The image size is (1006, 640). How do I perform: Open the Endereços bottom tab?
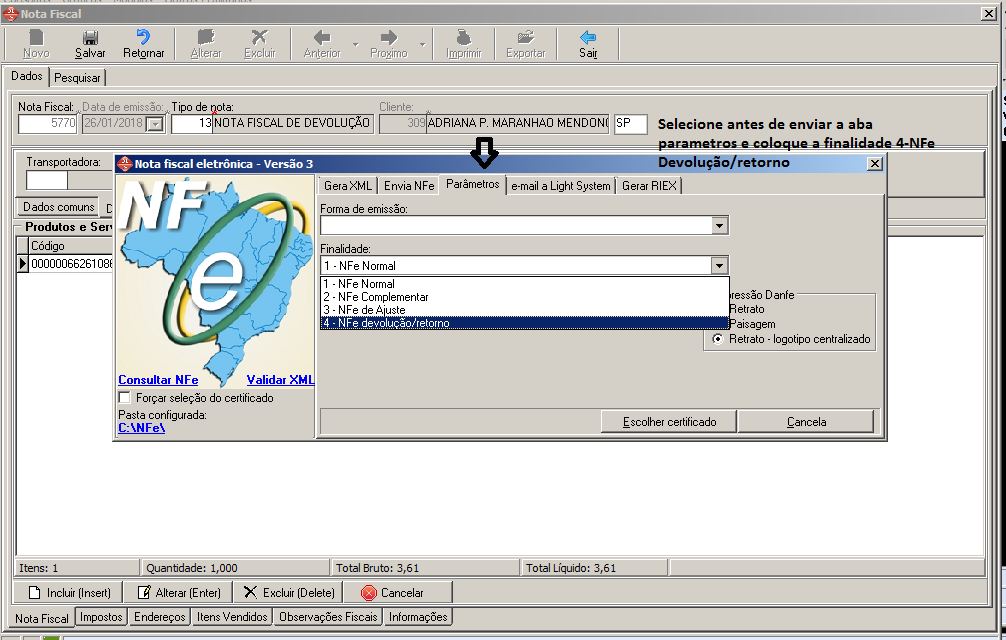pyautogui.click(x=159, y=617)
